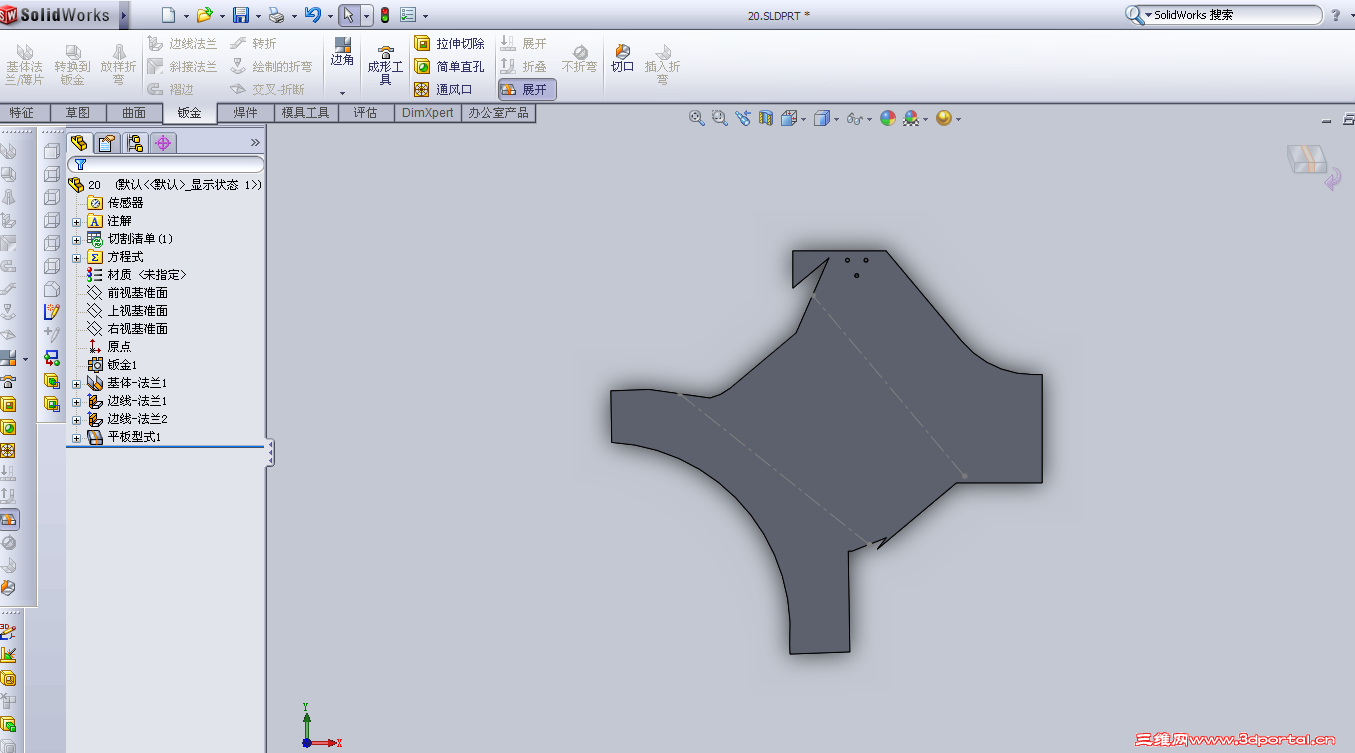Open the DimXpertManager tab icon
The image size is (1355, 753).
(x=163, y=143)
